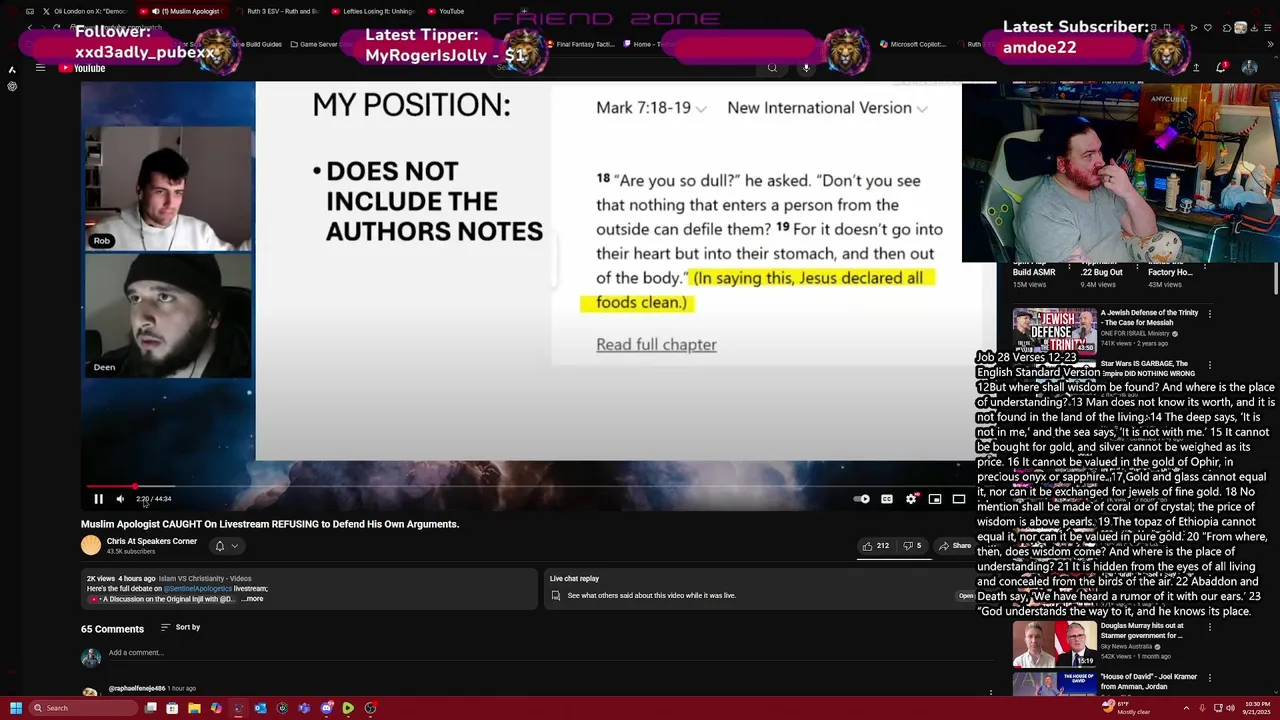The width and height of the screenshot is (1280, 720).
Task: Like the video (212 likes)
Action: 877,546
